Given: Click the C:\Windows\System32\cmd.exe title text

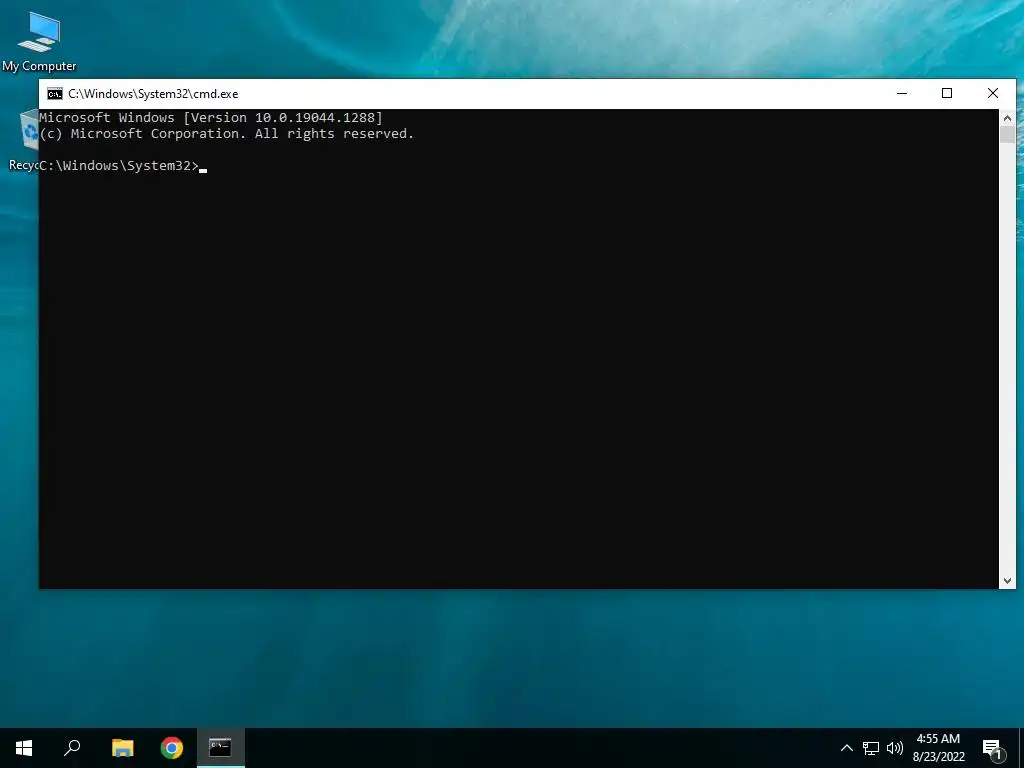Looking at the screenshot, I should (x=153, y=94).
